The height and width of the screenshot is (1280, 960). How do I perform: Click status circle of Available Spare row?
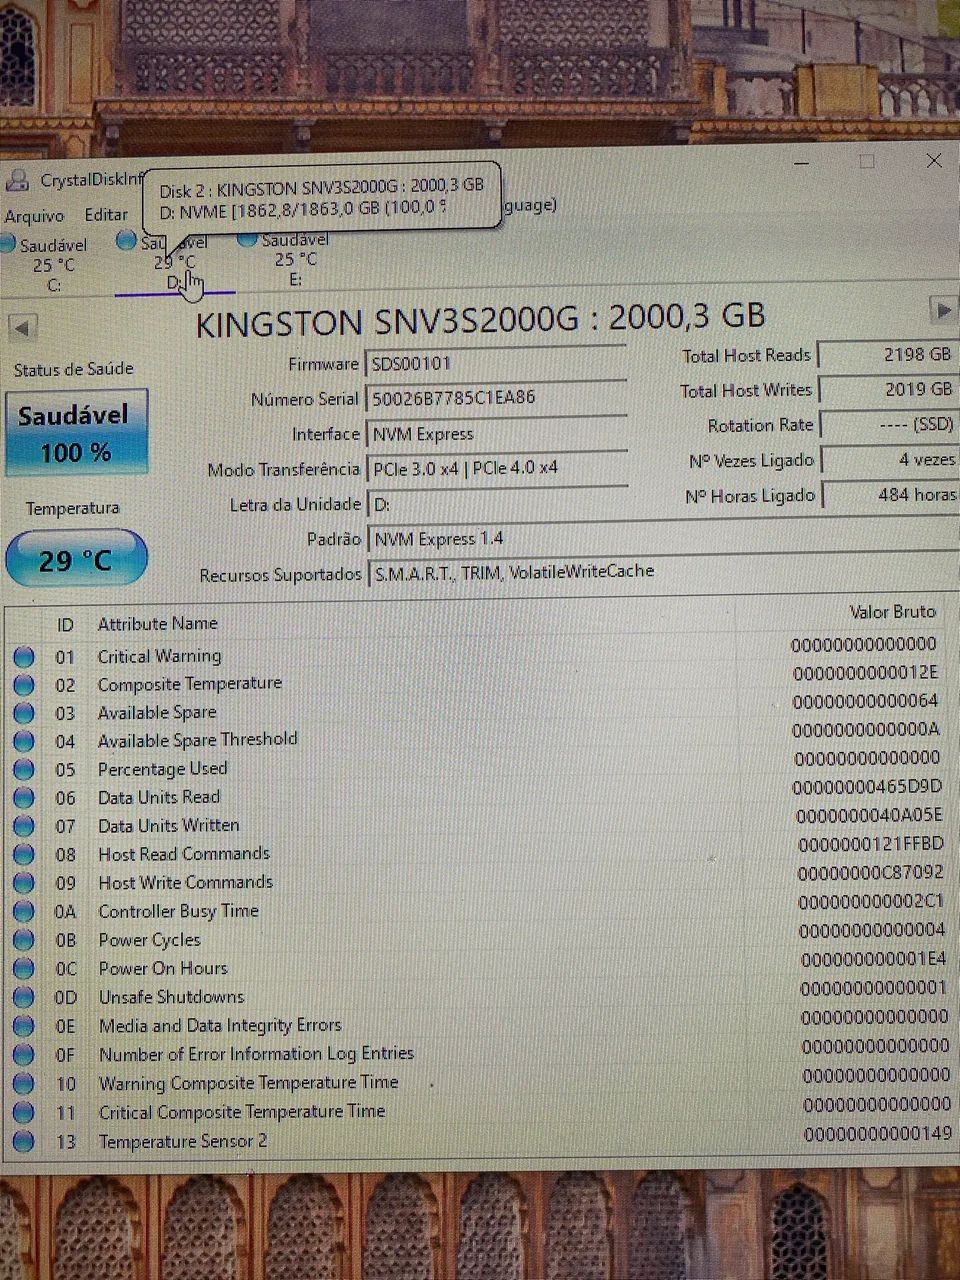pos(24,713)
